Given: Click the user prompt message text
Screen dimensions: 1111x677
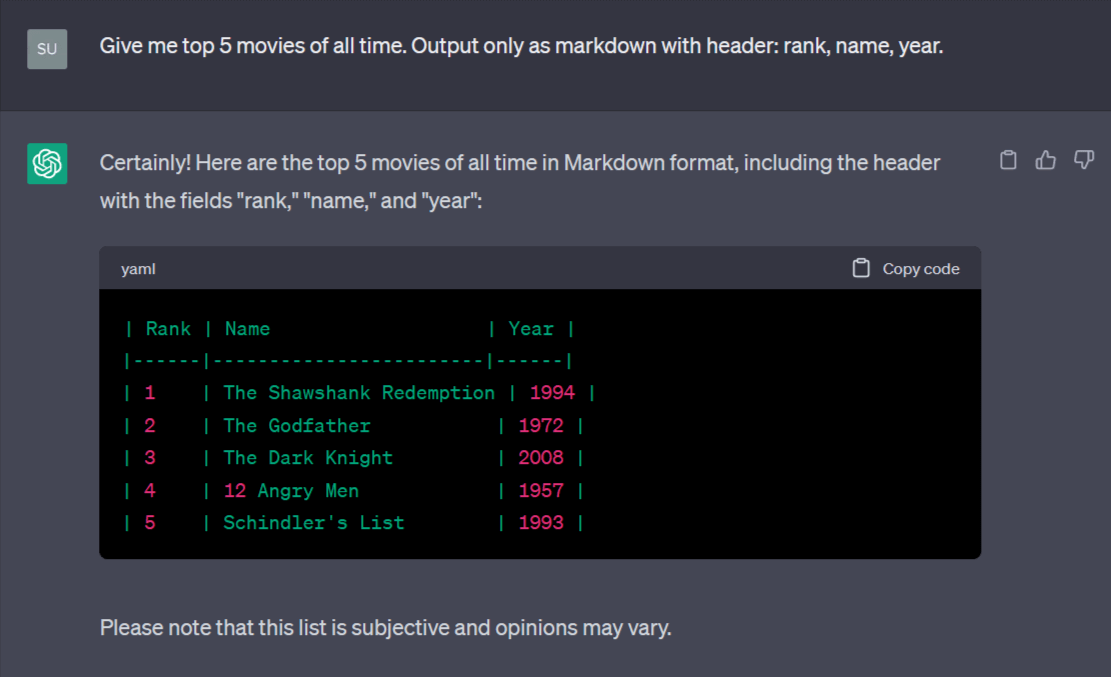Looking at the screenshot, I should pos(521,46).
